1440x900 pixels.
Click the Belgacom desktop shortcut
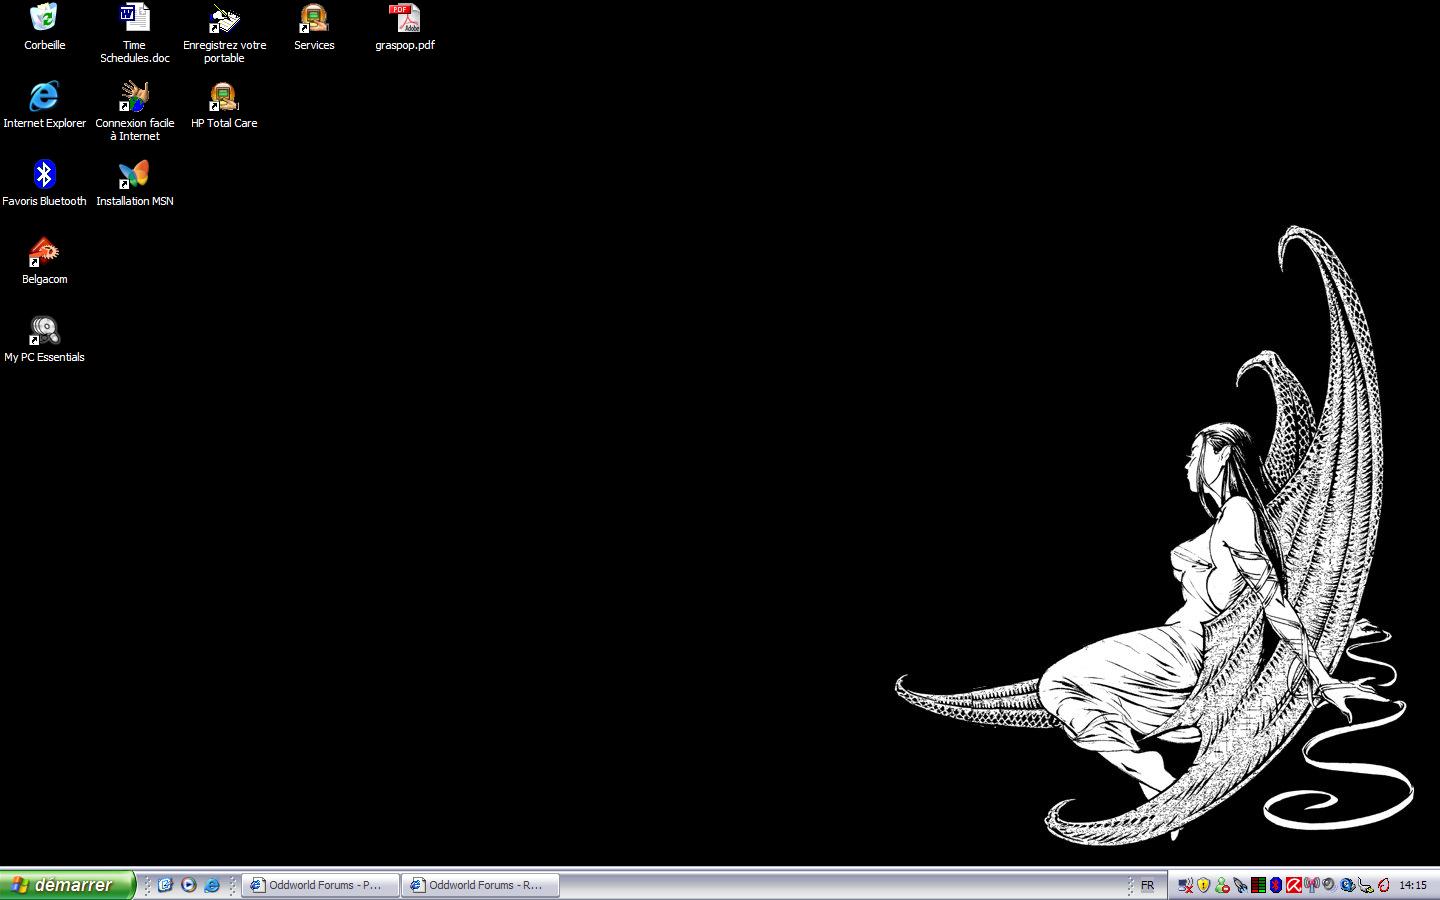pos(44,253)
